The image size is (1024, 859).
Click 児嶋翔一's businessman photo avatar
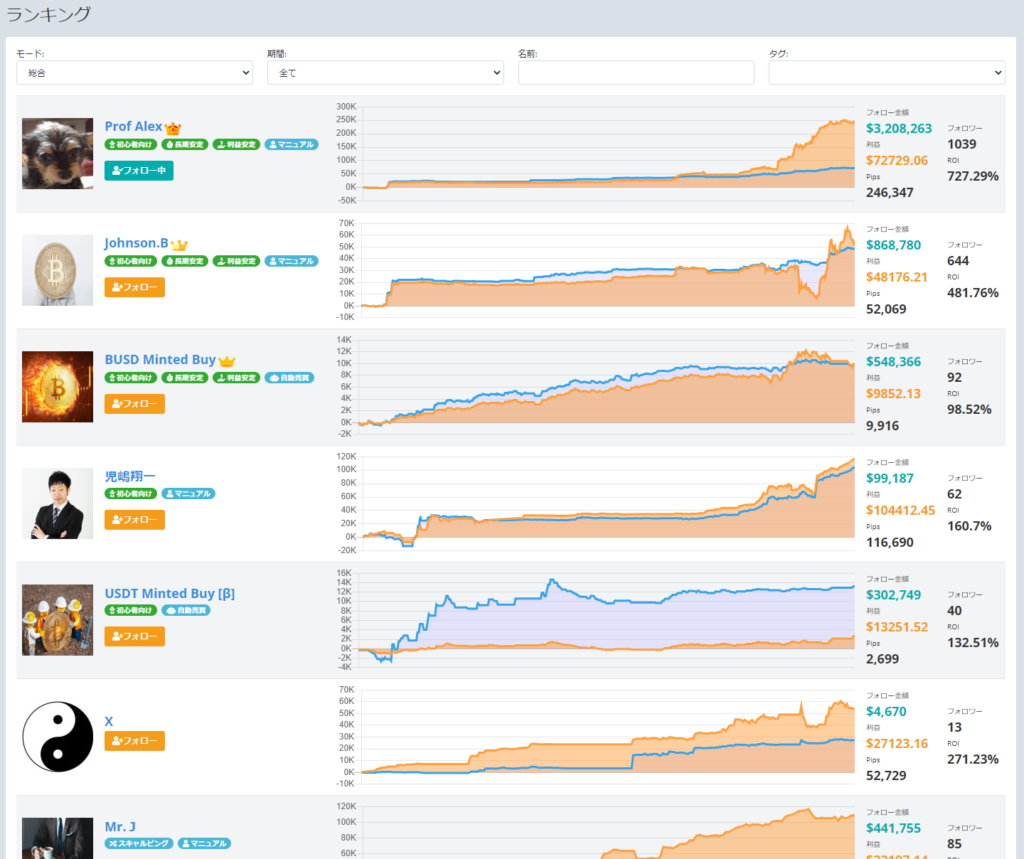click(57, 503)
